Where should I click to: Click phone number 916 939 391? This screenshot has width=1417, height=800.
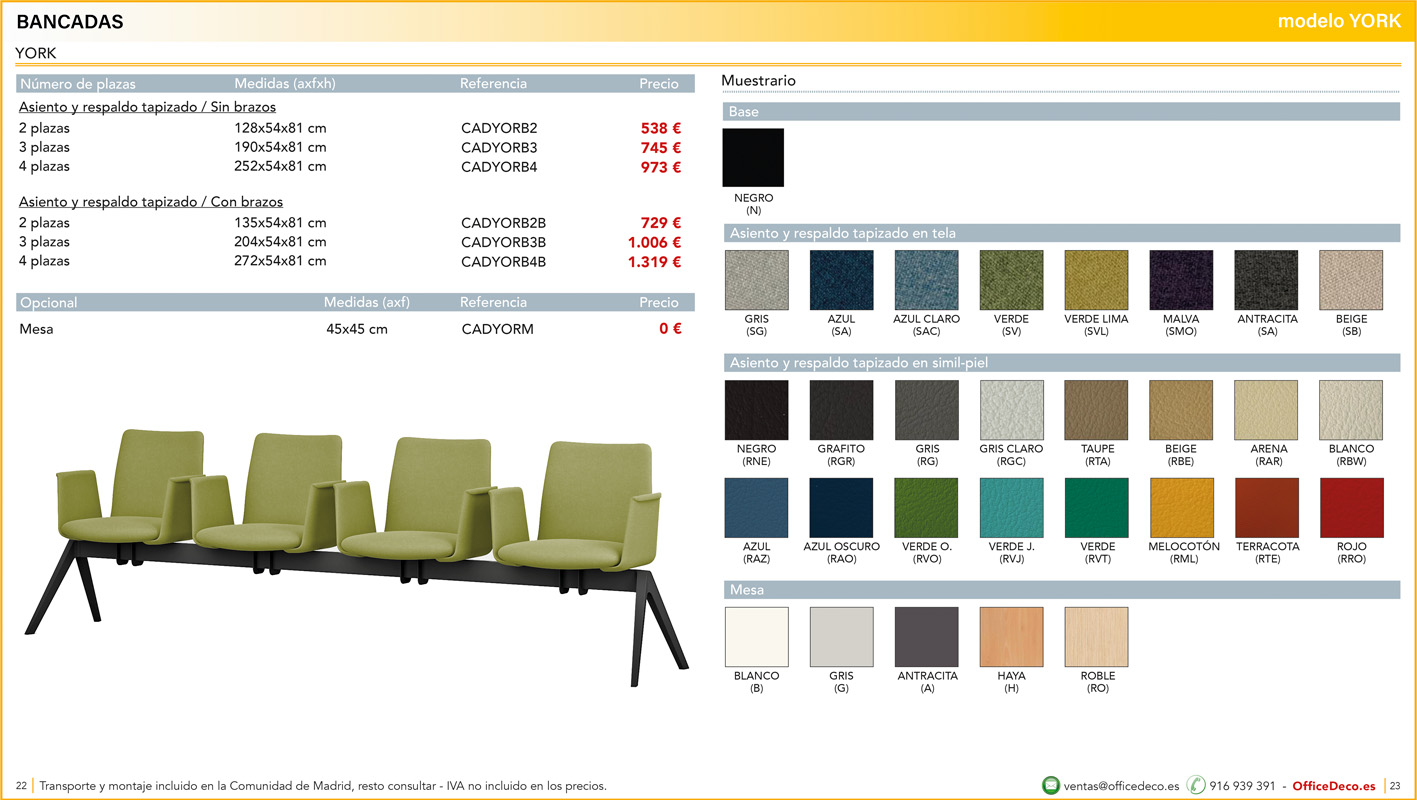coord(1242,786)
